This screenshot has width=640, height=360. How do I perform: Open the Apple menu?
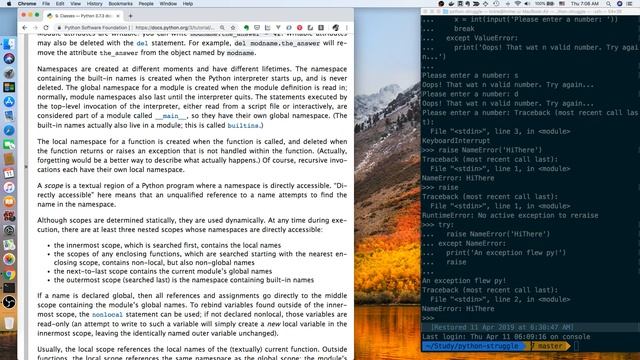click(9, 4)
